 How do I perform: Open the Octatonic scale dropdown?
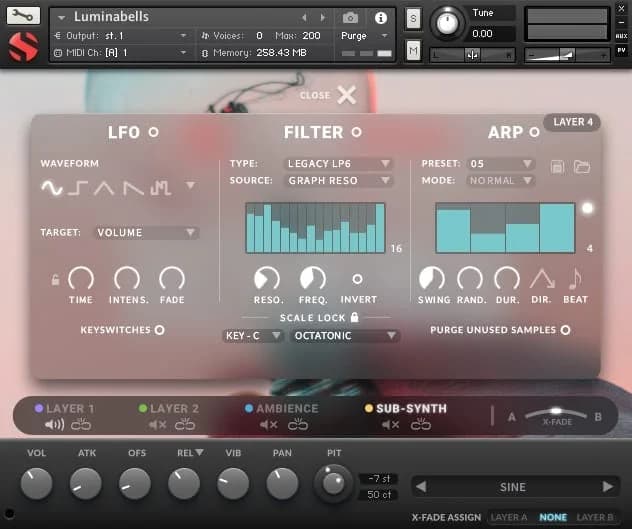[345, 336]
